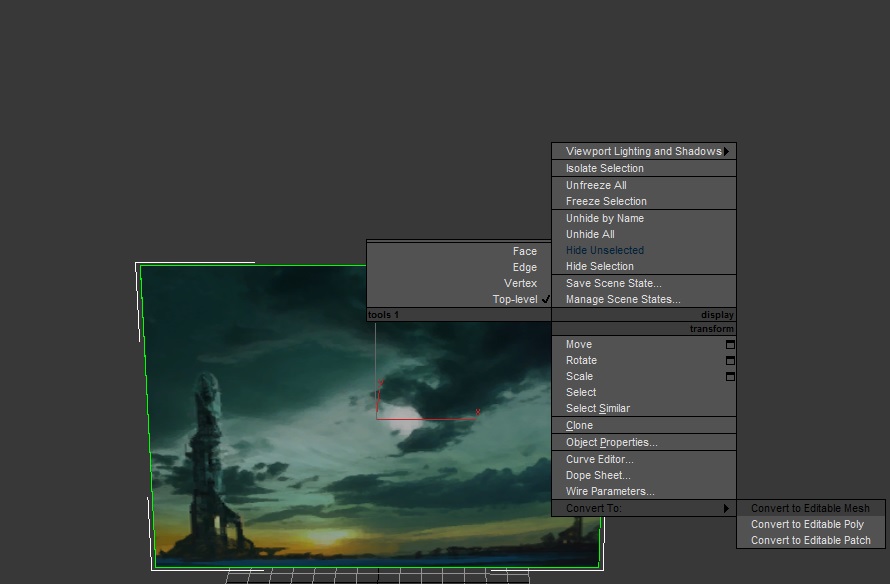
Task: Open the Move transform settings box icon
Action: click(x=730, y=344)
